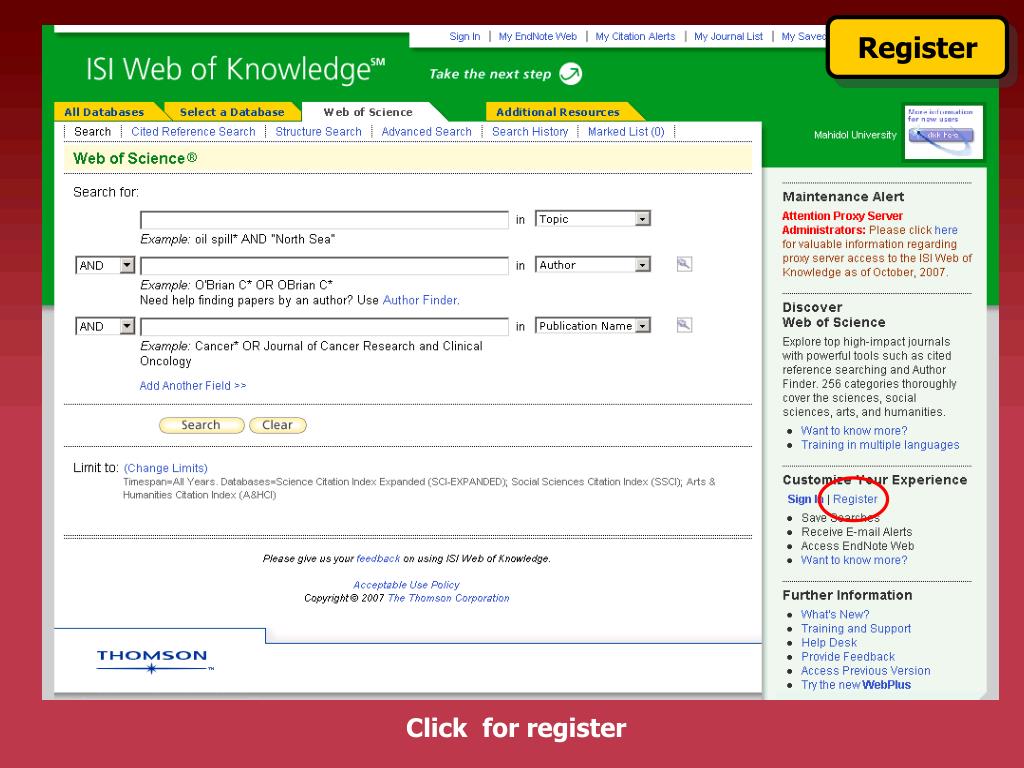Click Training in multiple languages link
Image resolution: width=1024 pixels, height=768 pixels.
point(880,445)
